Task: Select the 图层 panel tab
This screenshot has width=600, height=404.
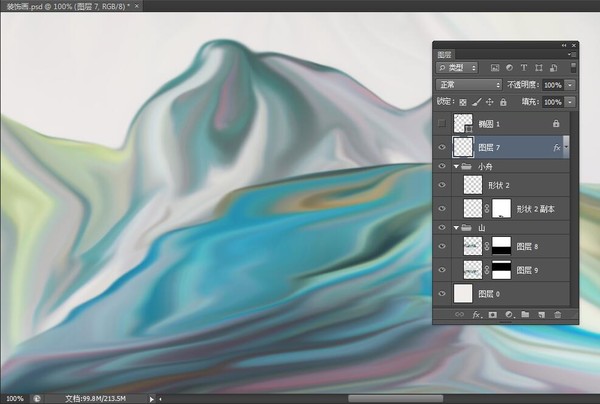Action: 444,55
